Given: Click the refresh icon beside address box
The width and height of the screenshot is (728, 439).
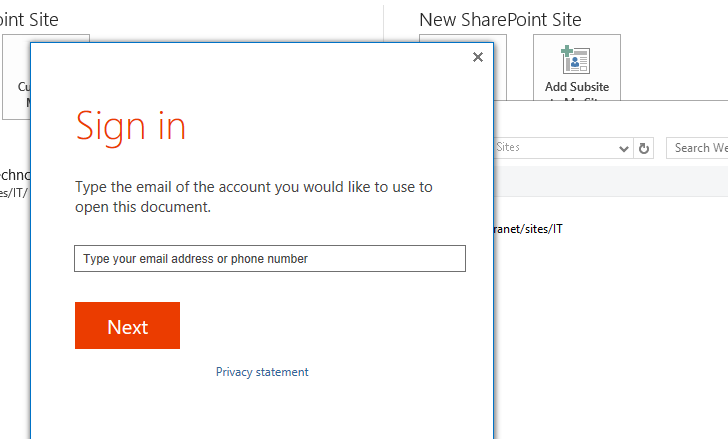Looking at the screenshot, I should coord(644,148).
